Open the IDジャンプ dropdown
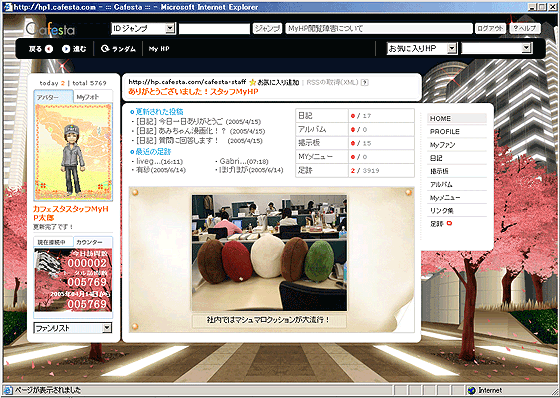The width and height of the screenshot is (560, 398). pyautogui.click(x=144, y=28)
